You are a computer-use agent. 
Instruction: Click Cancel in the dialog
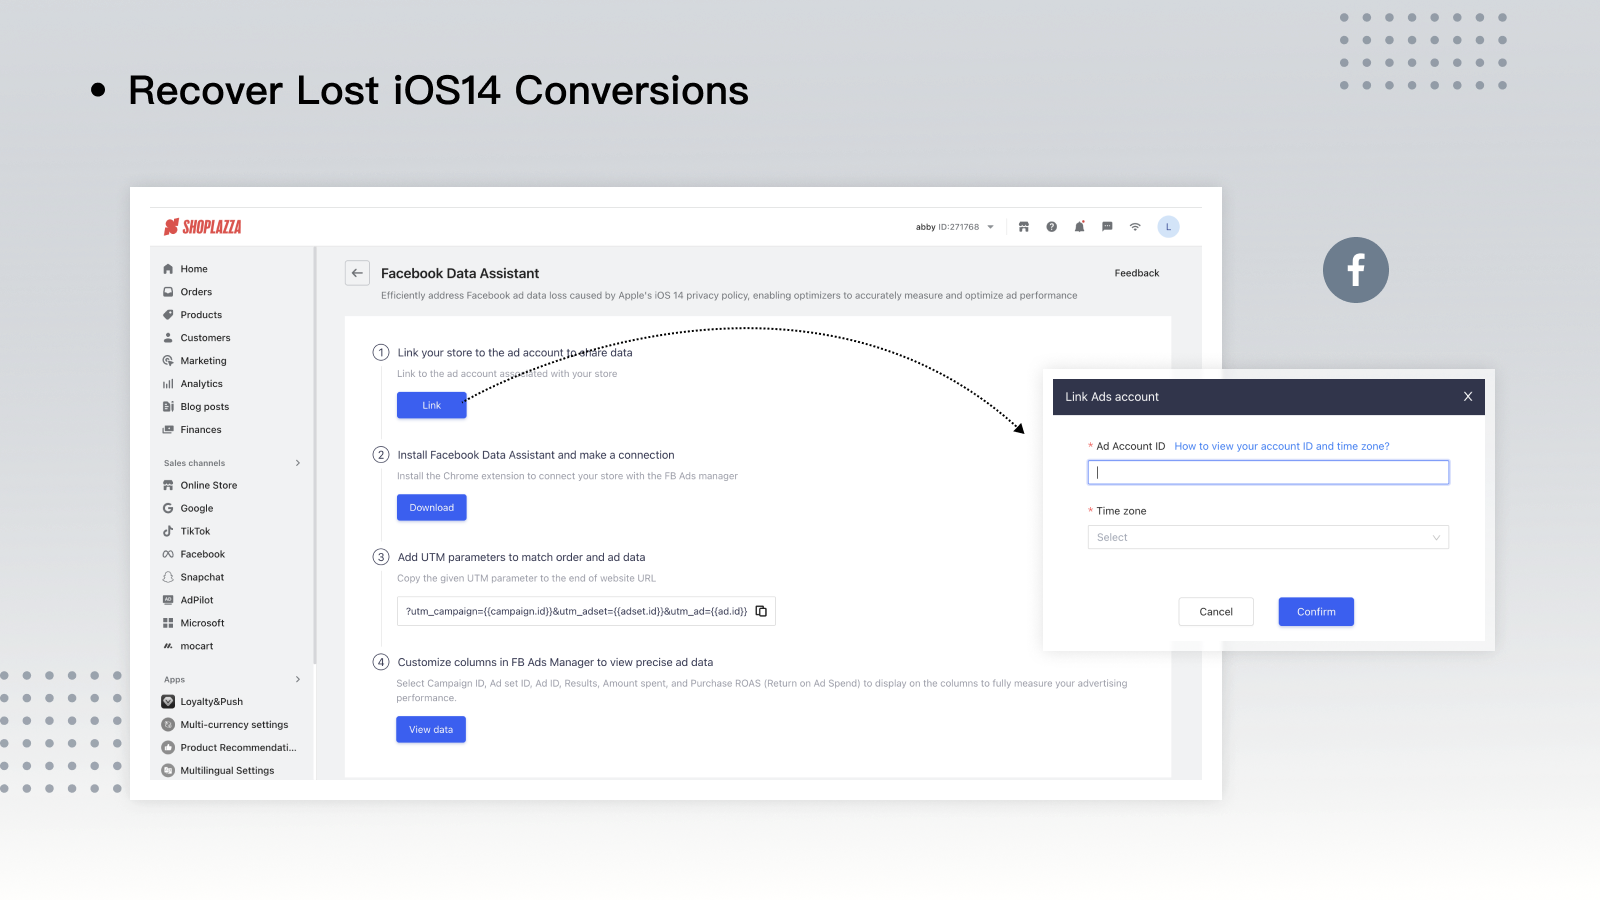(x=1216, y=612)
